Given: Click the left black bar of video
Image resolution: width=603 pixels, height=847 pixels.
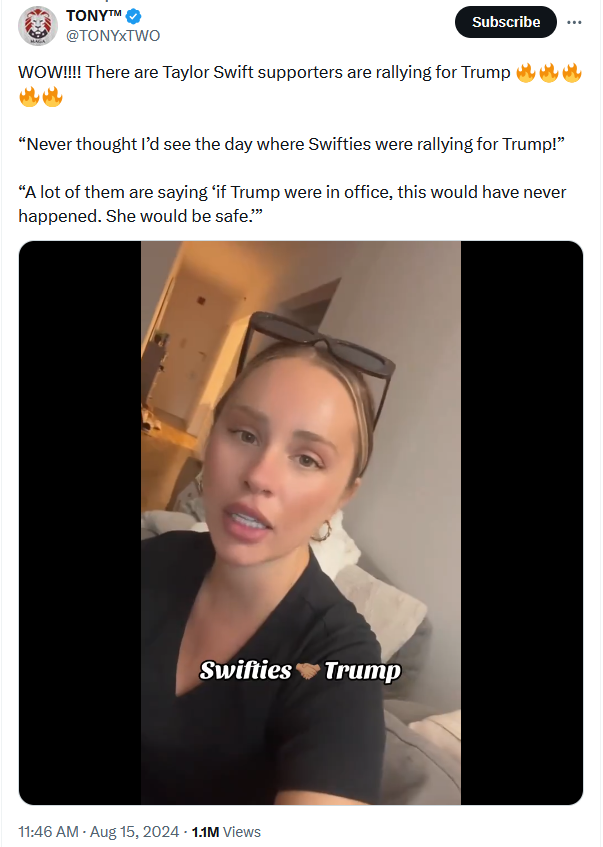Looking at the screenshot, I should [x=80, y=523].
